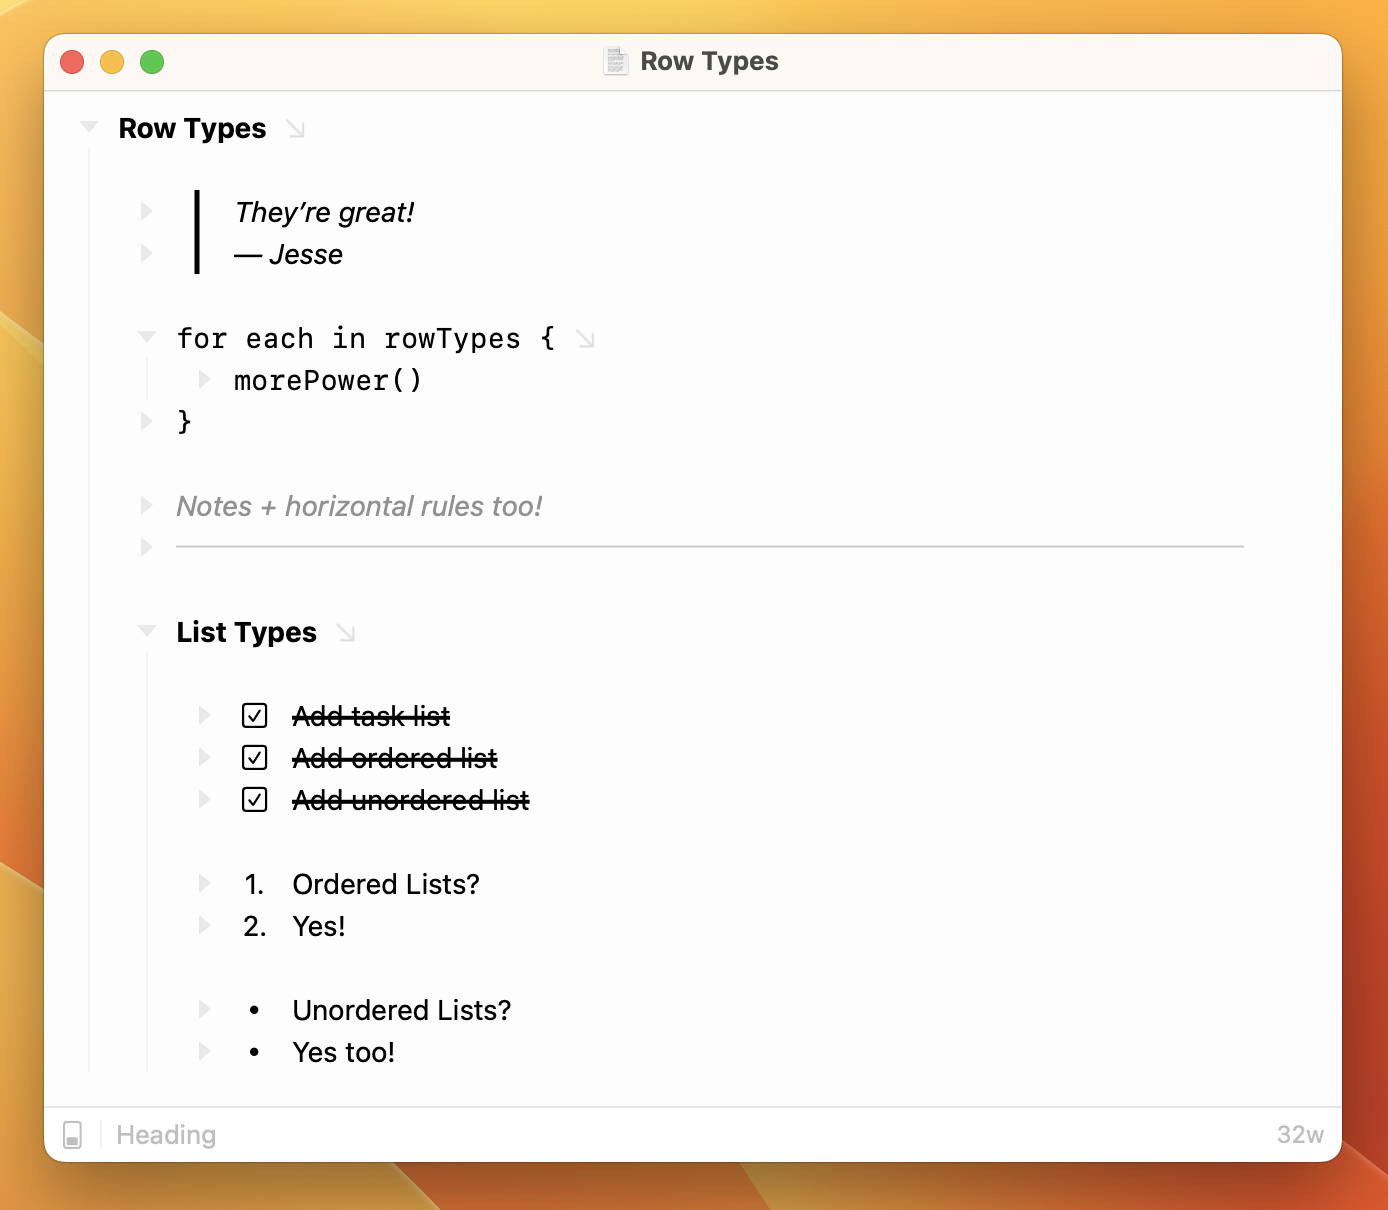Uncheck the 'Add task list' checkbox
This screenshot has height=1210, width=1388.
(x=255, y=716)
